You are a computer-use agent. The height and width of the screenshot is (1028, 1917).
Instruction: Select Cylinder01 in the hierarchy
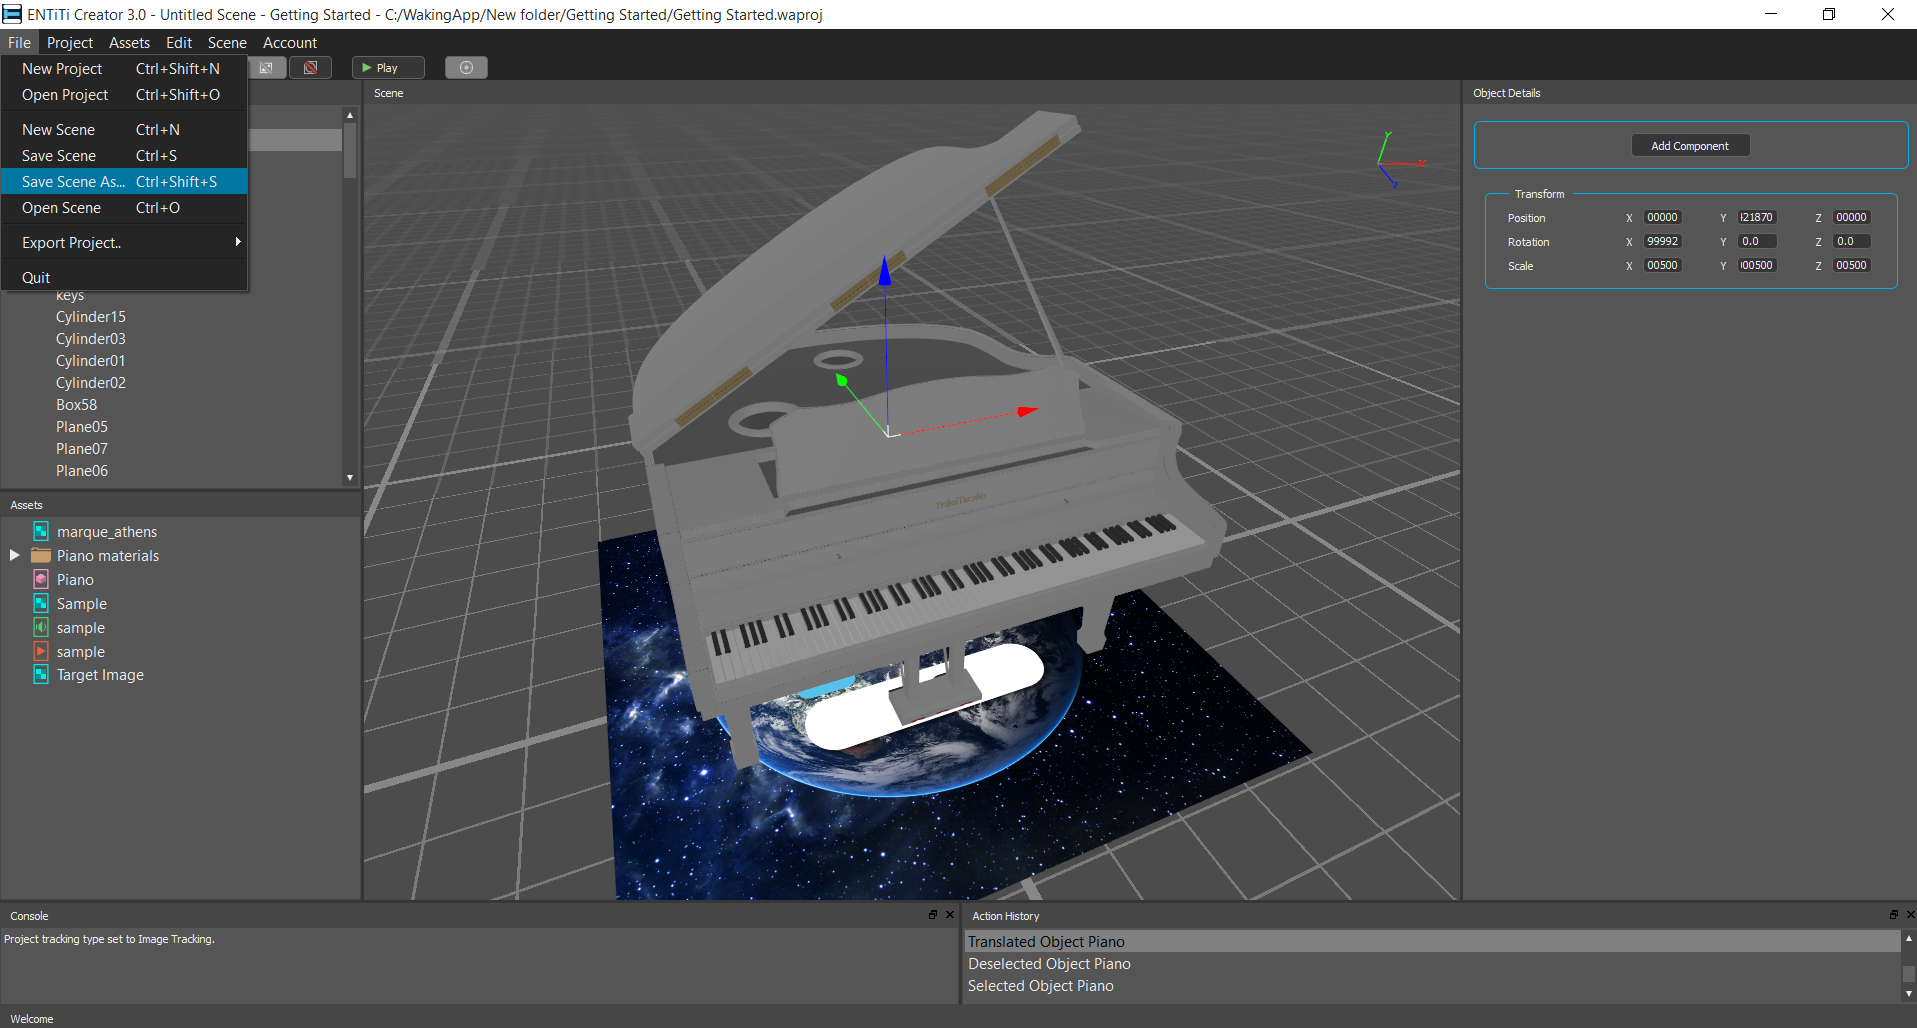91,360
